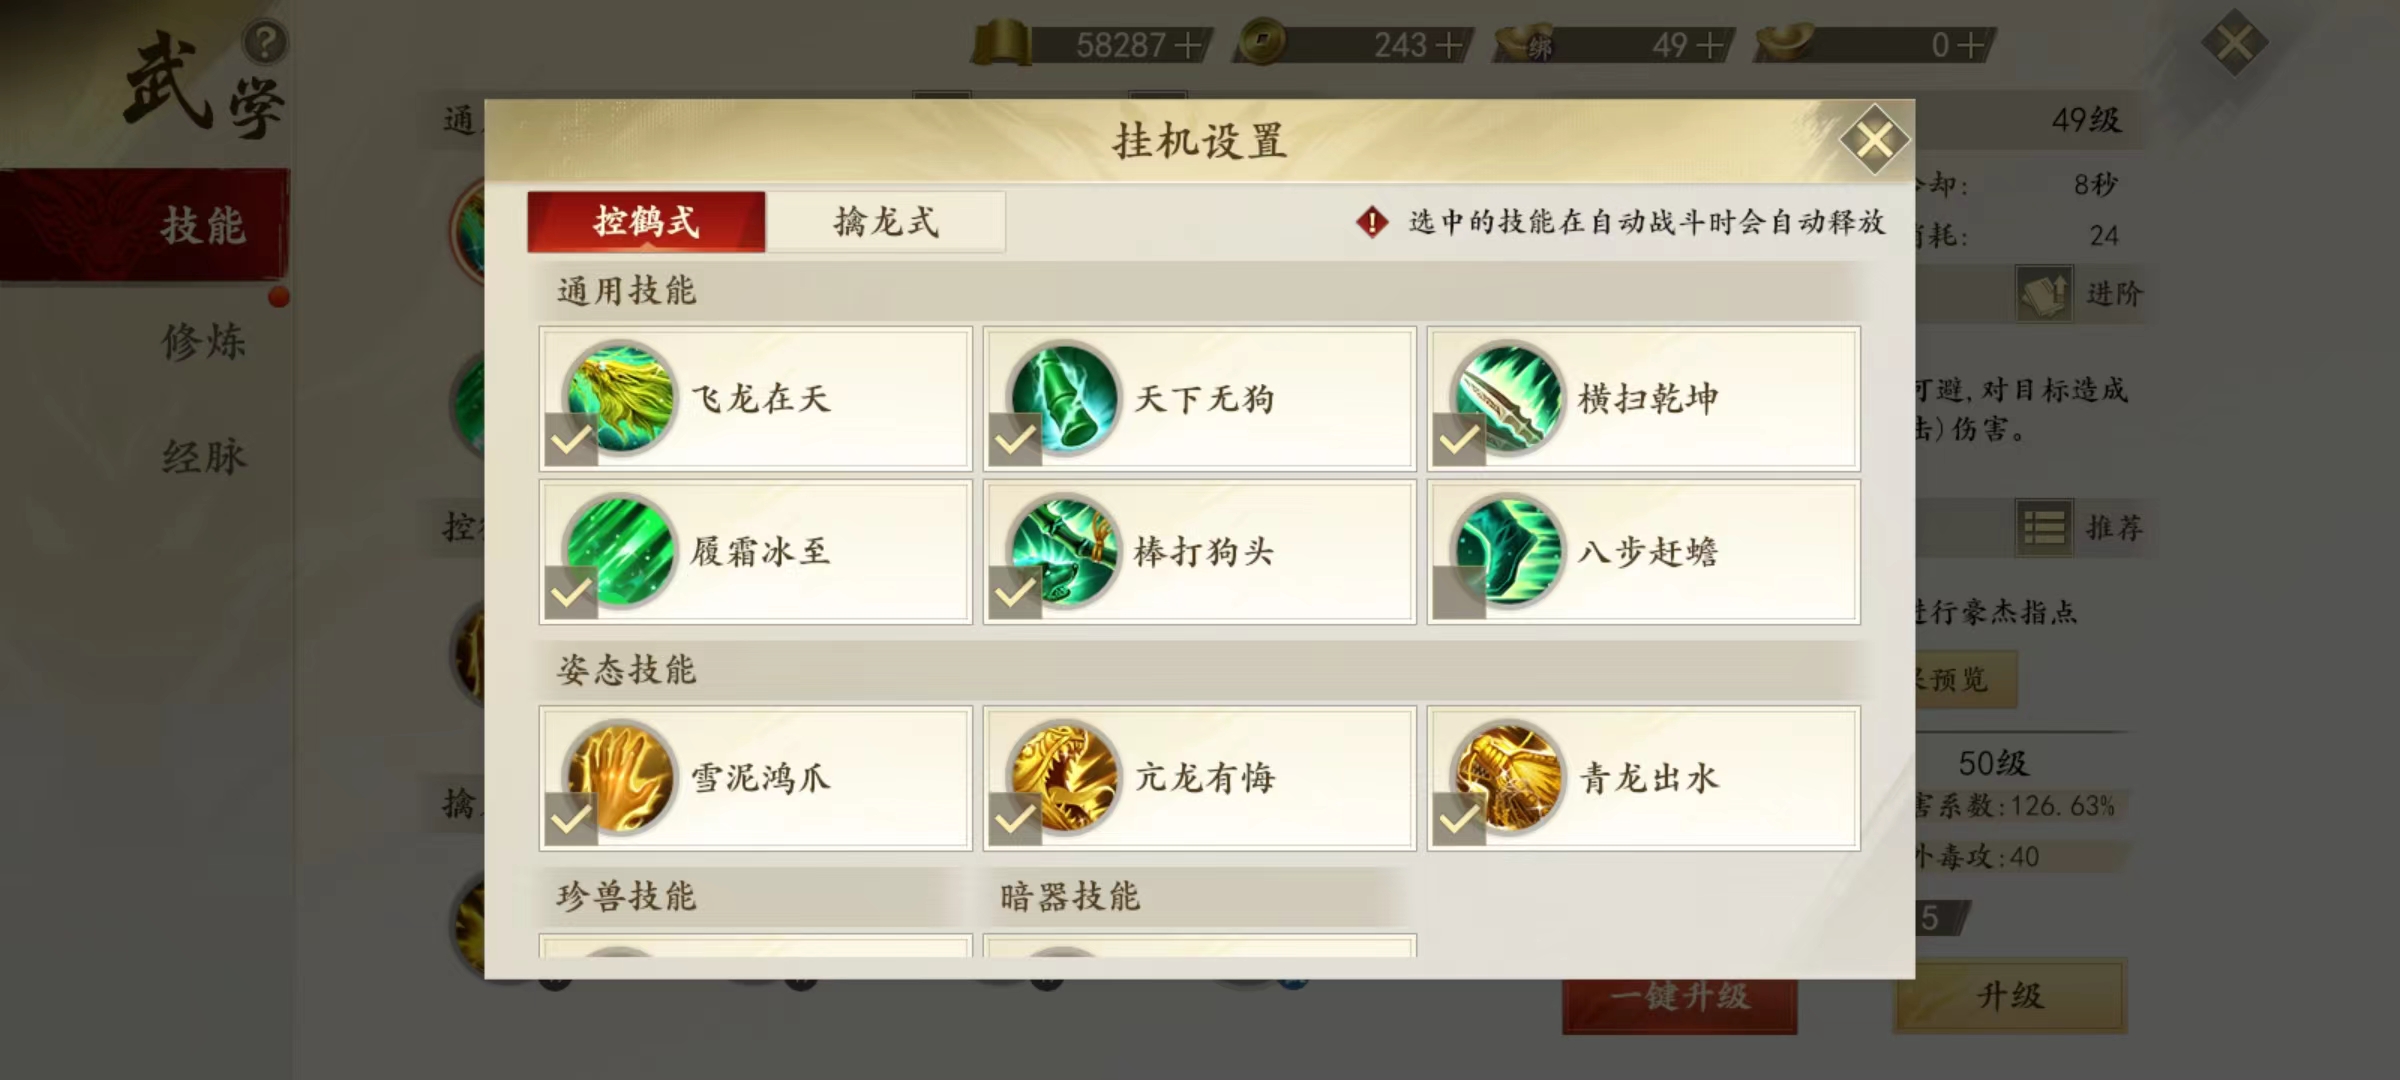The height and width of the screenshot is (1080, 2400).
Task: Select the 横扫乾坤 skill icon
Action: 1508,397
